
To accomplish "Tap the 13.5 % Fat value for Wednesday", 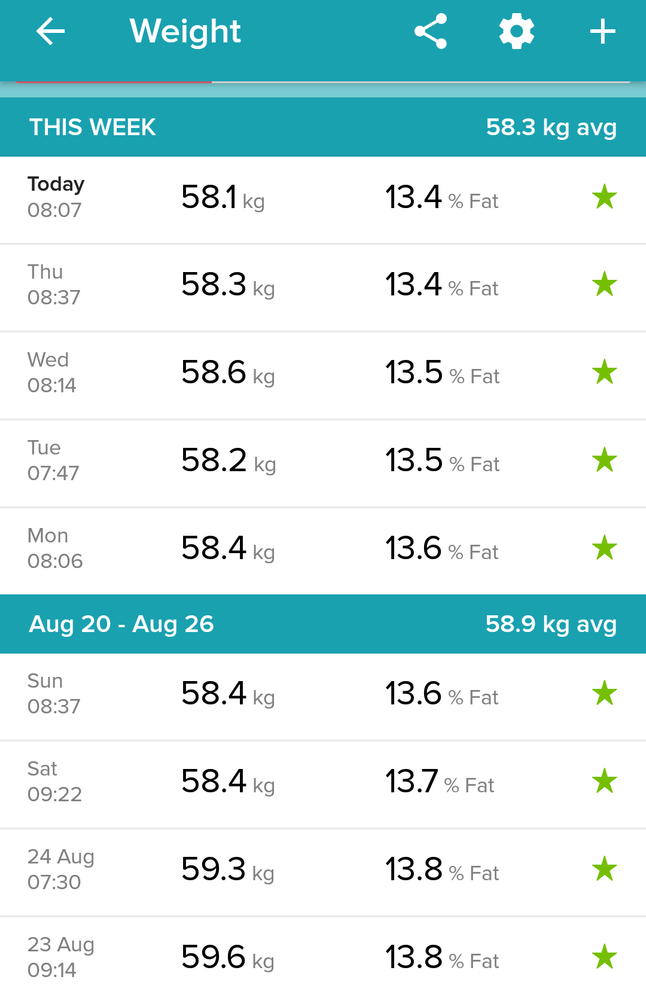I will tap(442, 373).
